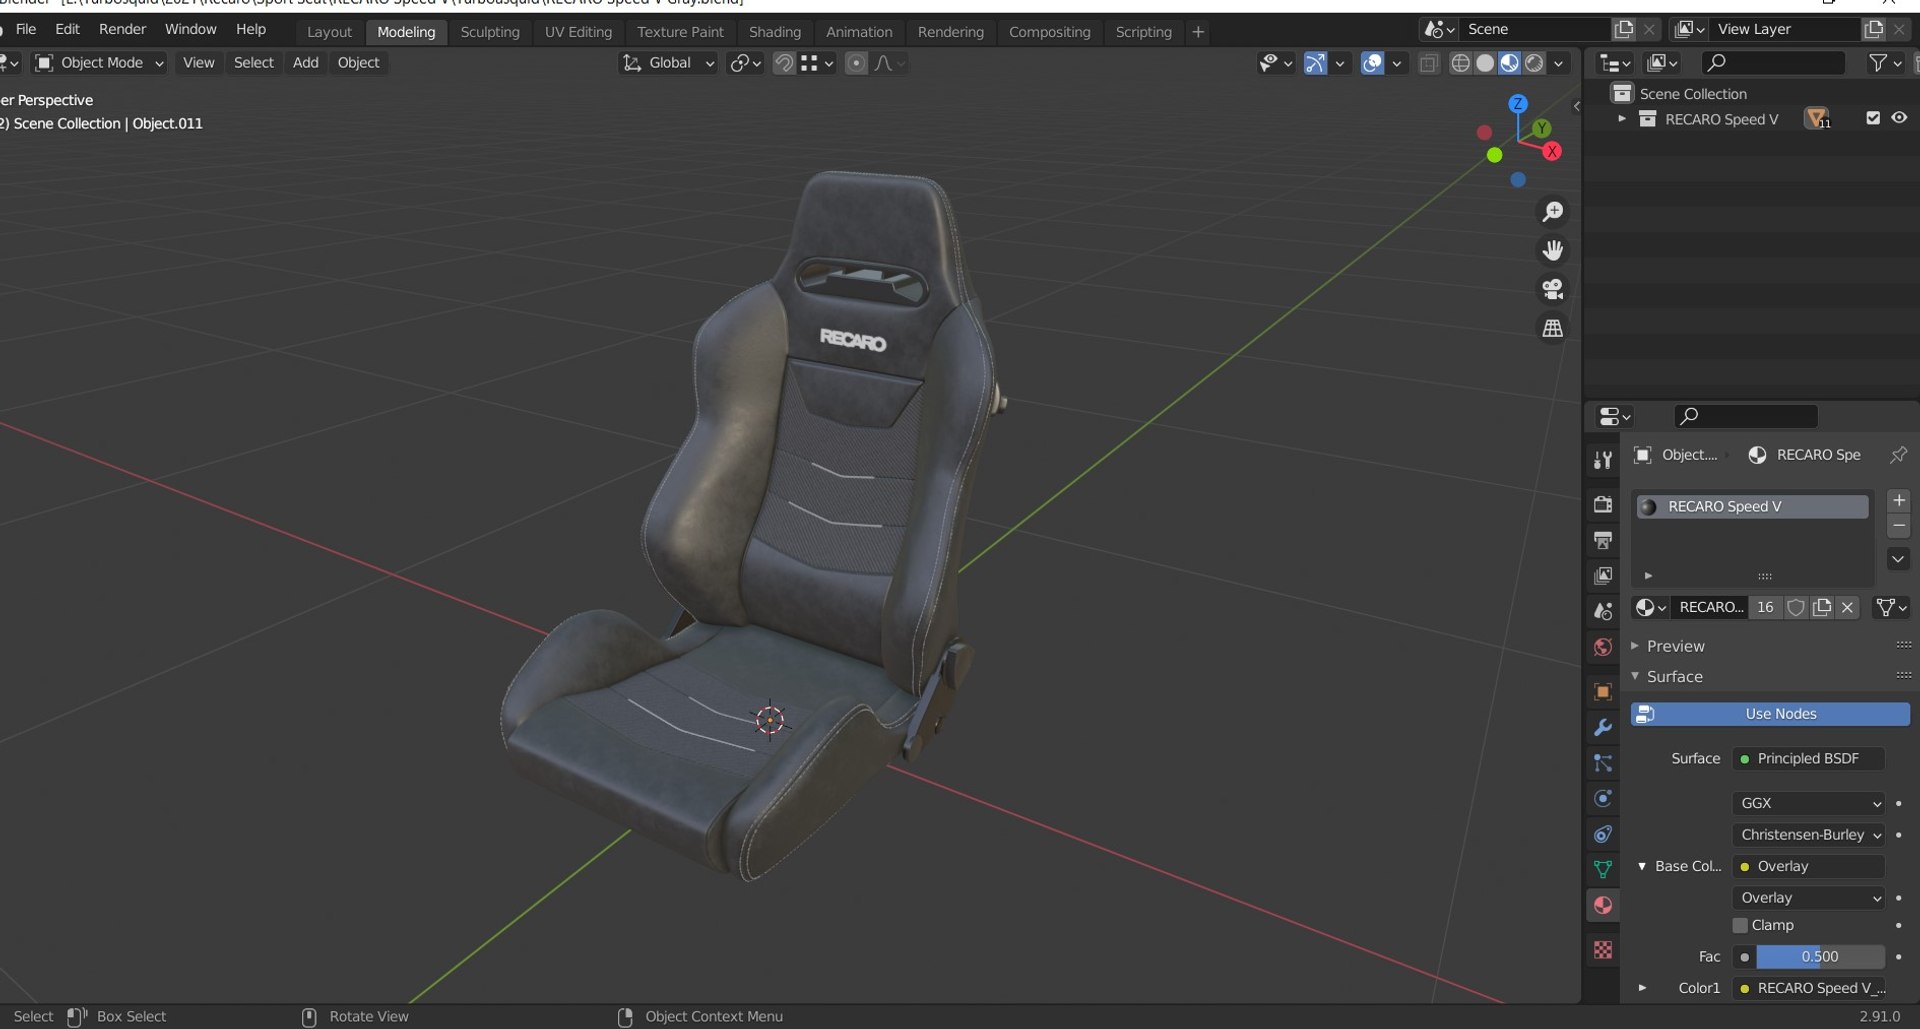The height and width of the screenshot is (1029, 1920).
Task: Toggle the camera view gizmo
Action: 1552,289
